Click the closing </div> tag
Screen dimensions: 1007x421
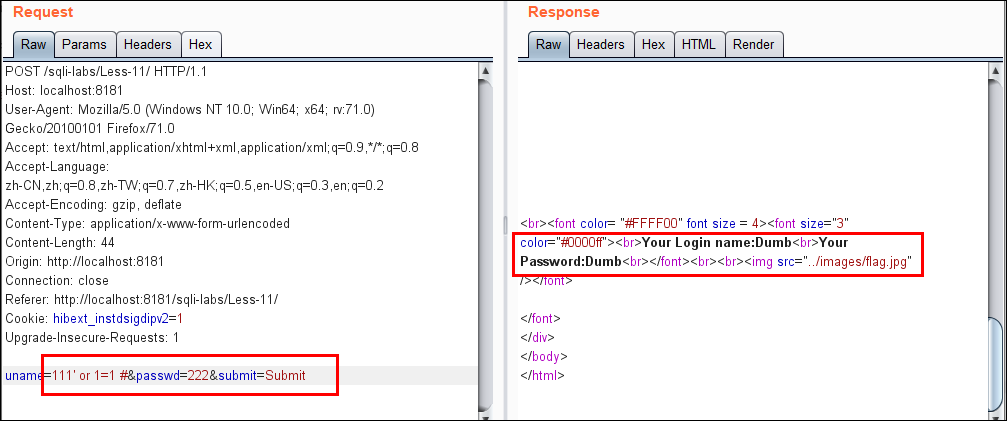pyautogui.click(x=537, y=338)
